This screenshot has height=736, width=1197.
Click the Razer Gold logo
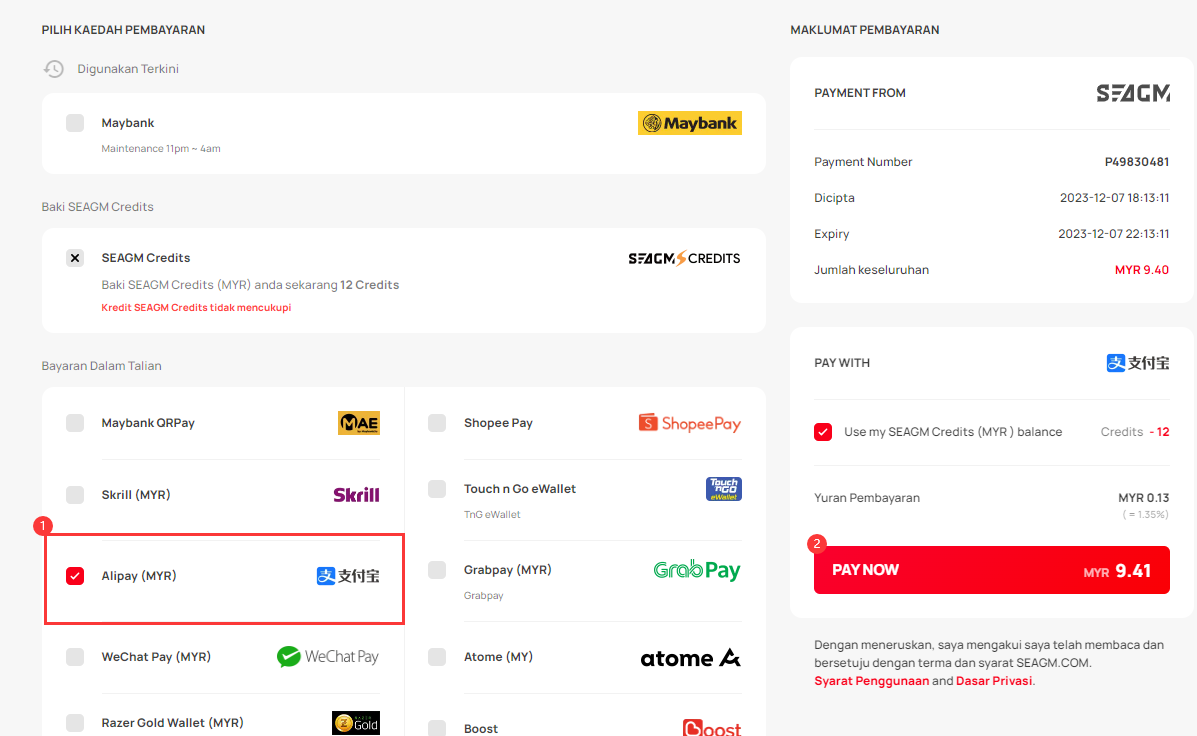click(356, 723)
